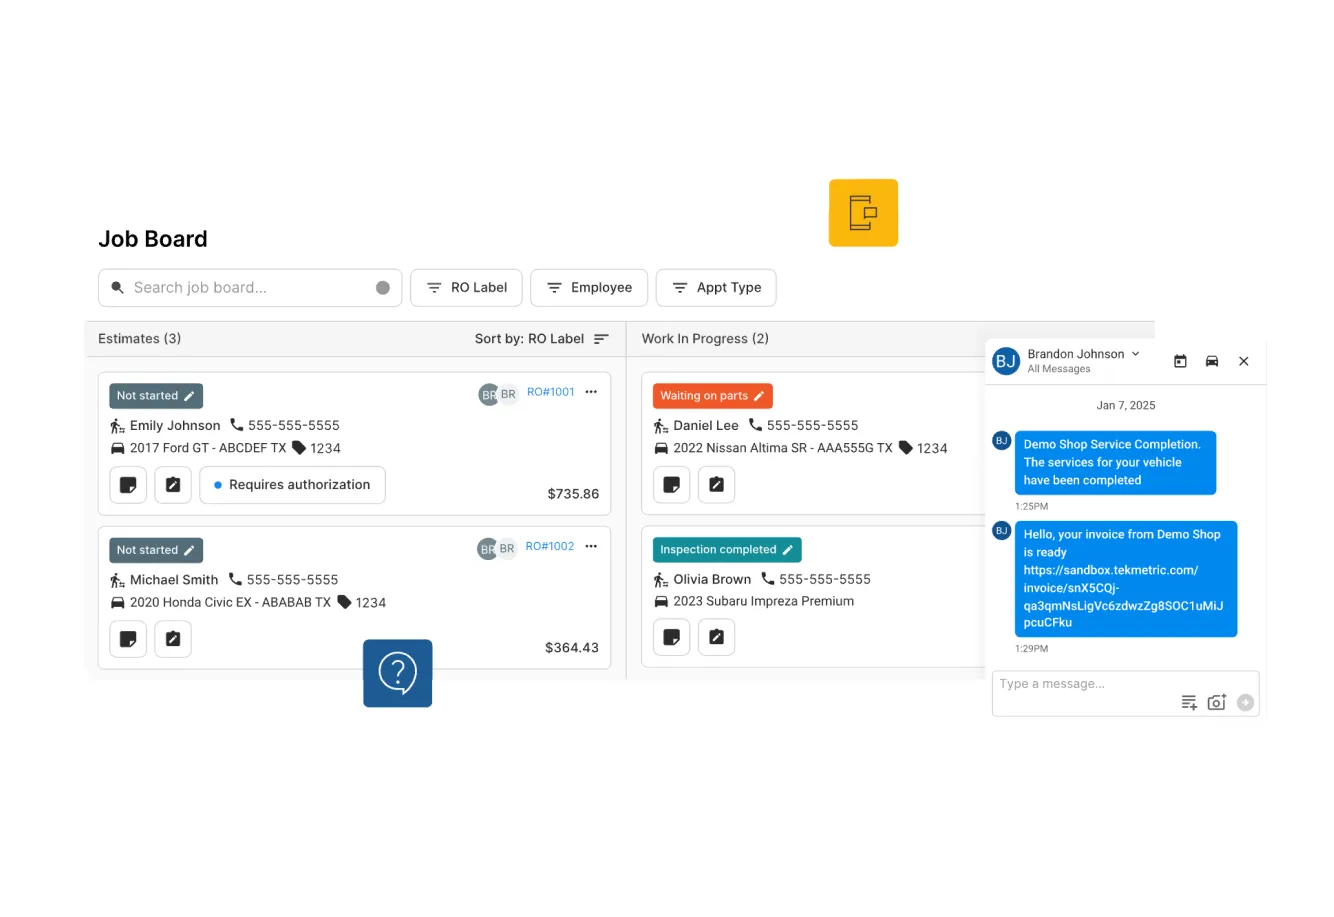The width and height of the screenshot is (1334, 917).
Task: Change Sort by RO Label order
Action: pos(542,339)
